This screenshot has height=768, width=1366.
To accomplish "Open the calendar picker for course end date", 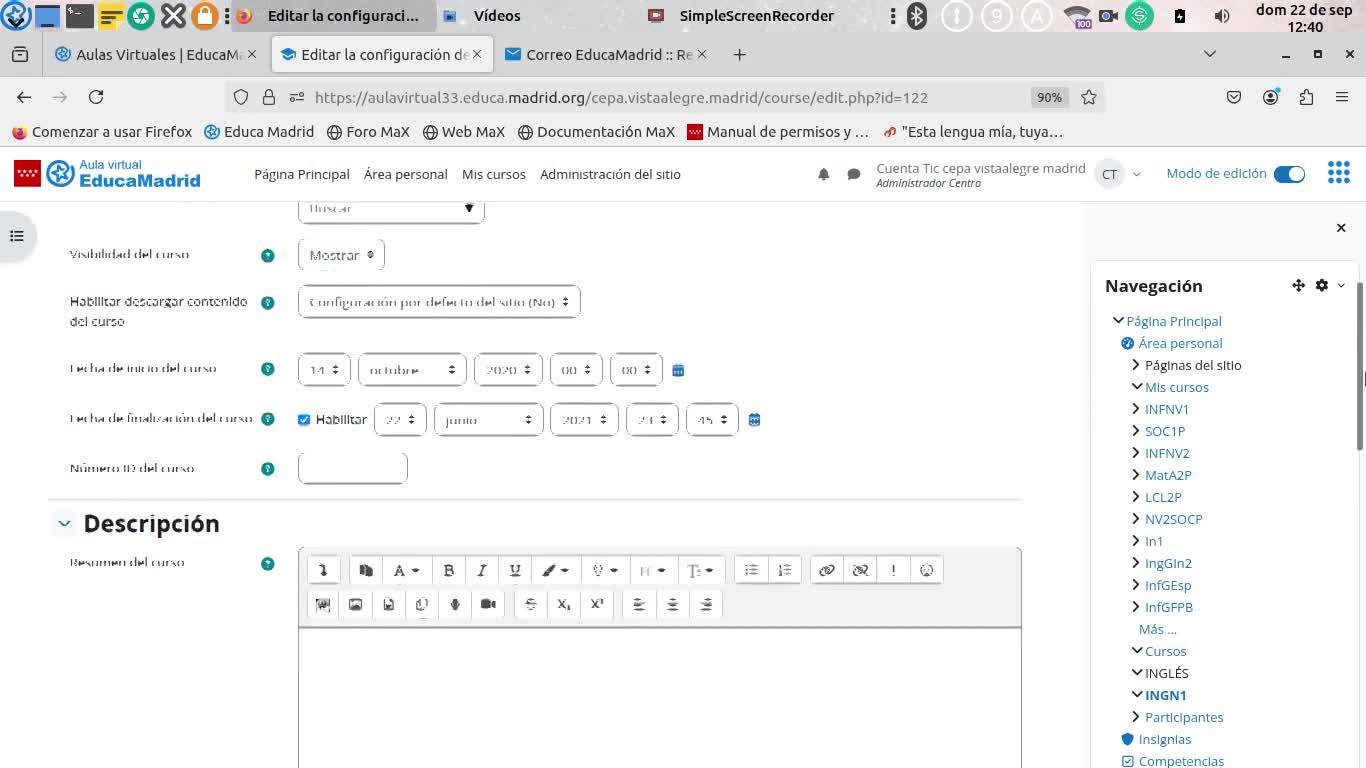I will click(x=754, y=420).
